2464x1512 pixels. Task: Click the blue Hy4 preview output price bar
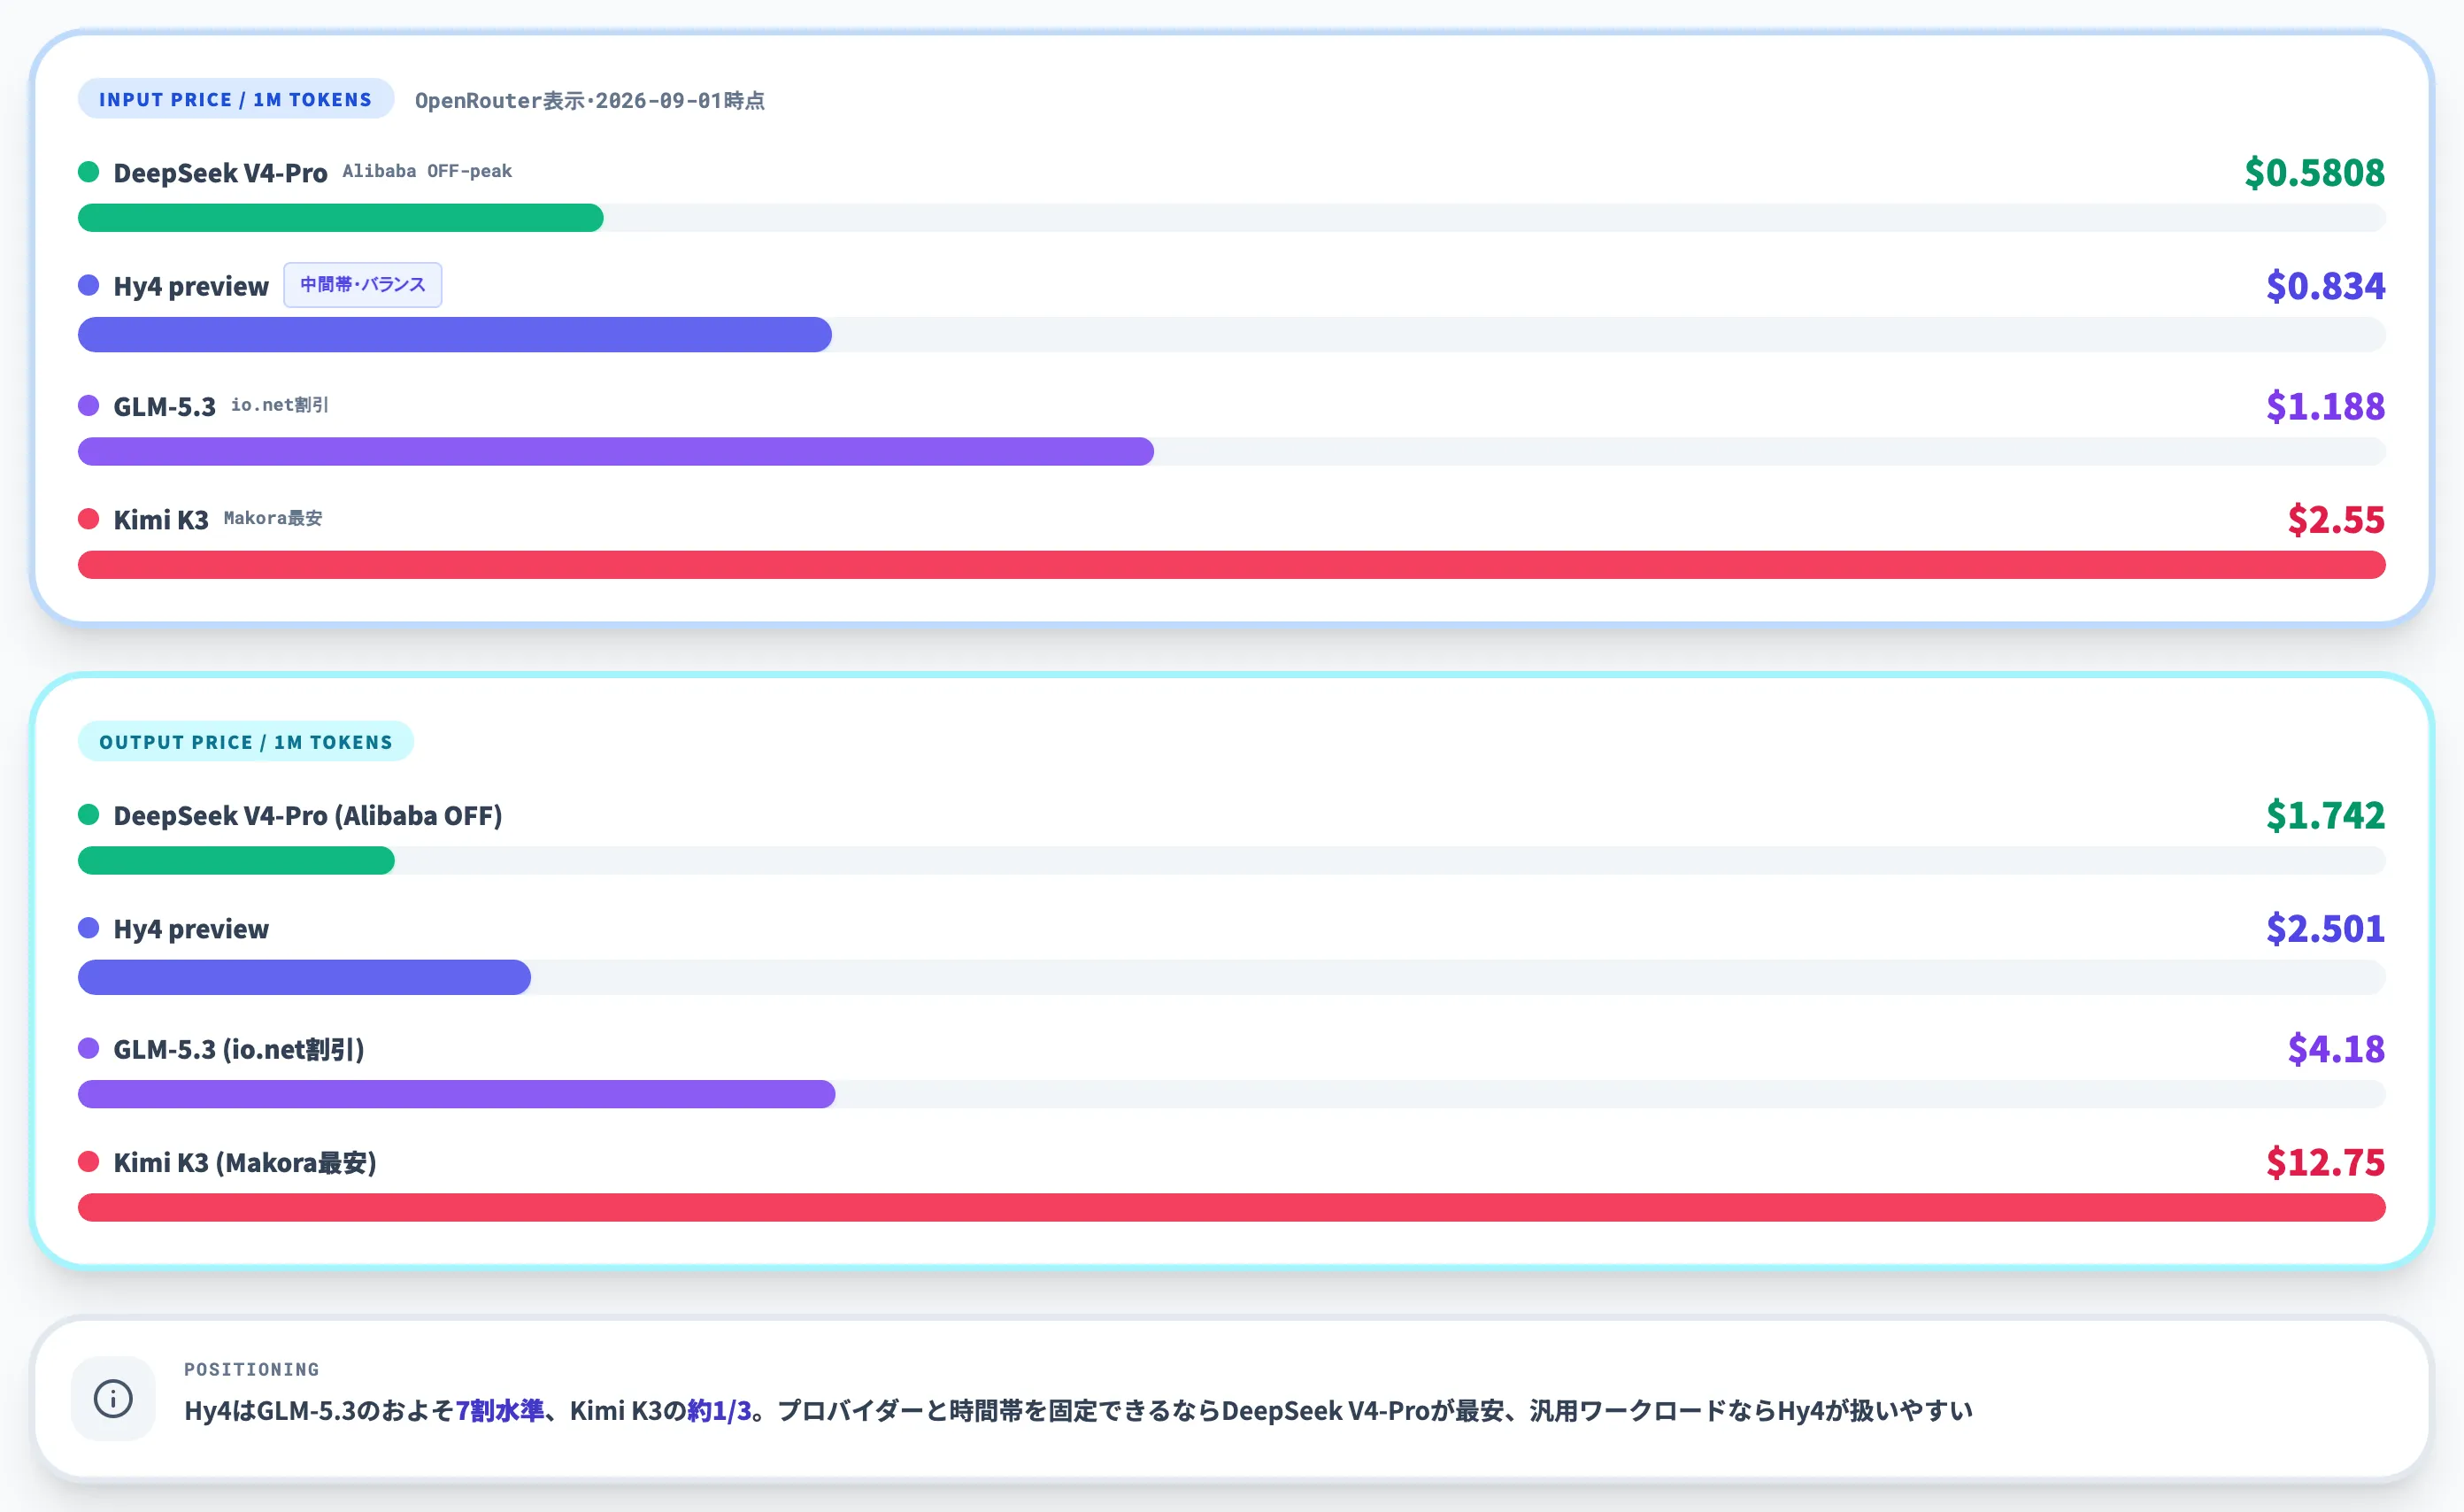(304, 978)
